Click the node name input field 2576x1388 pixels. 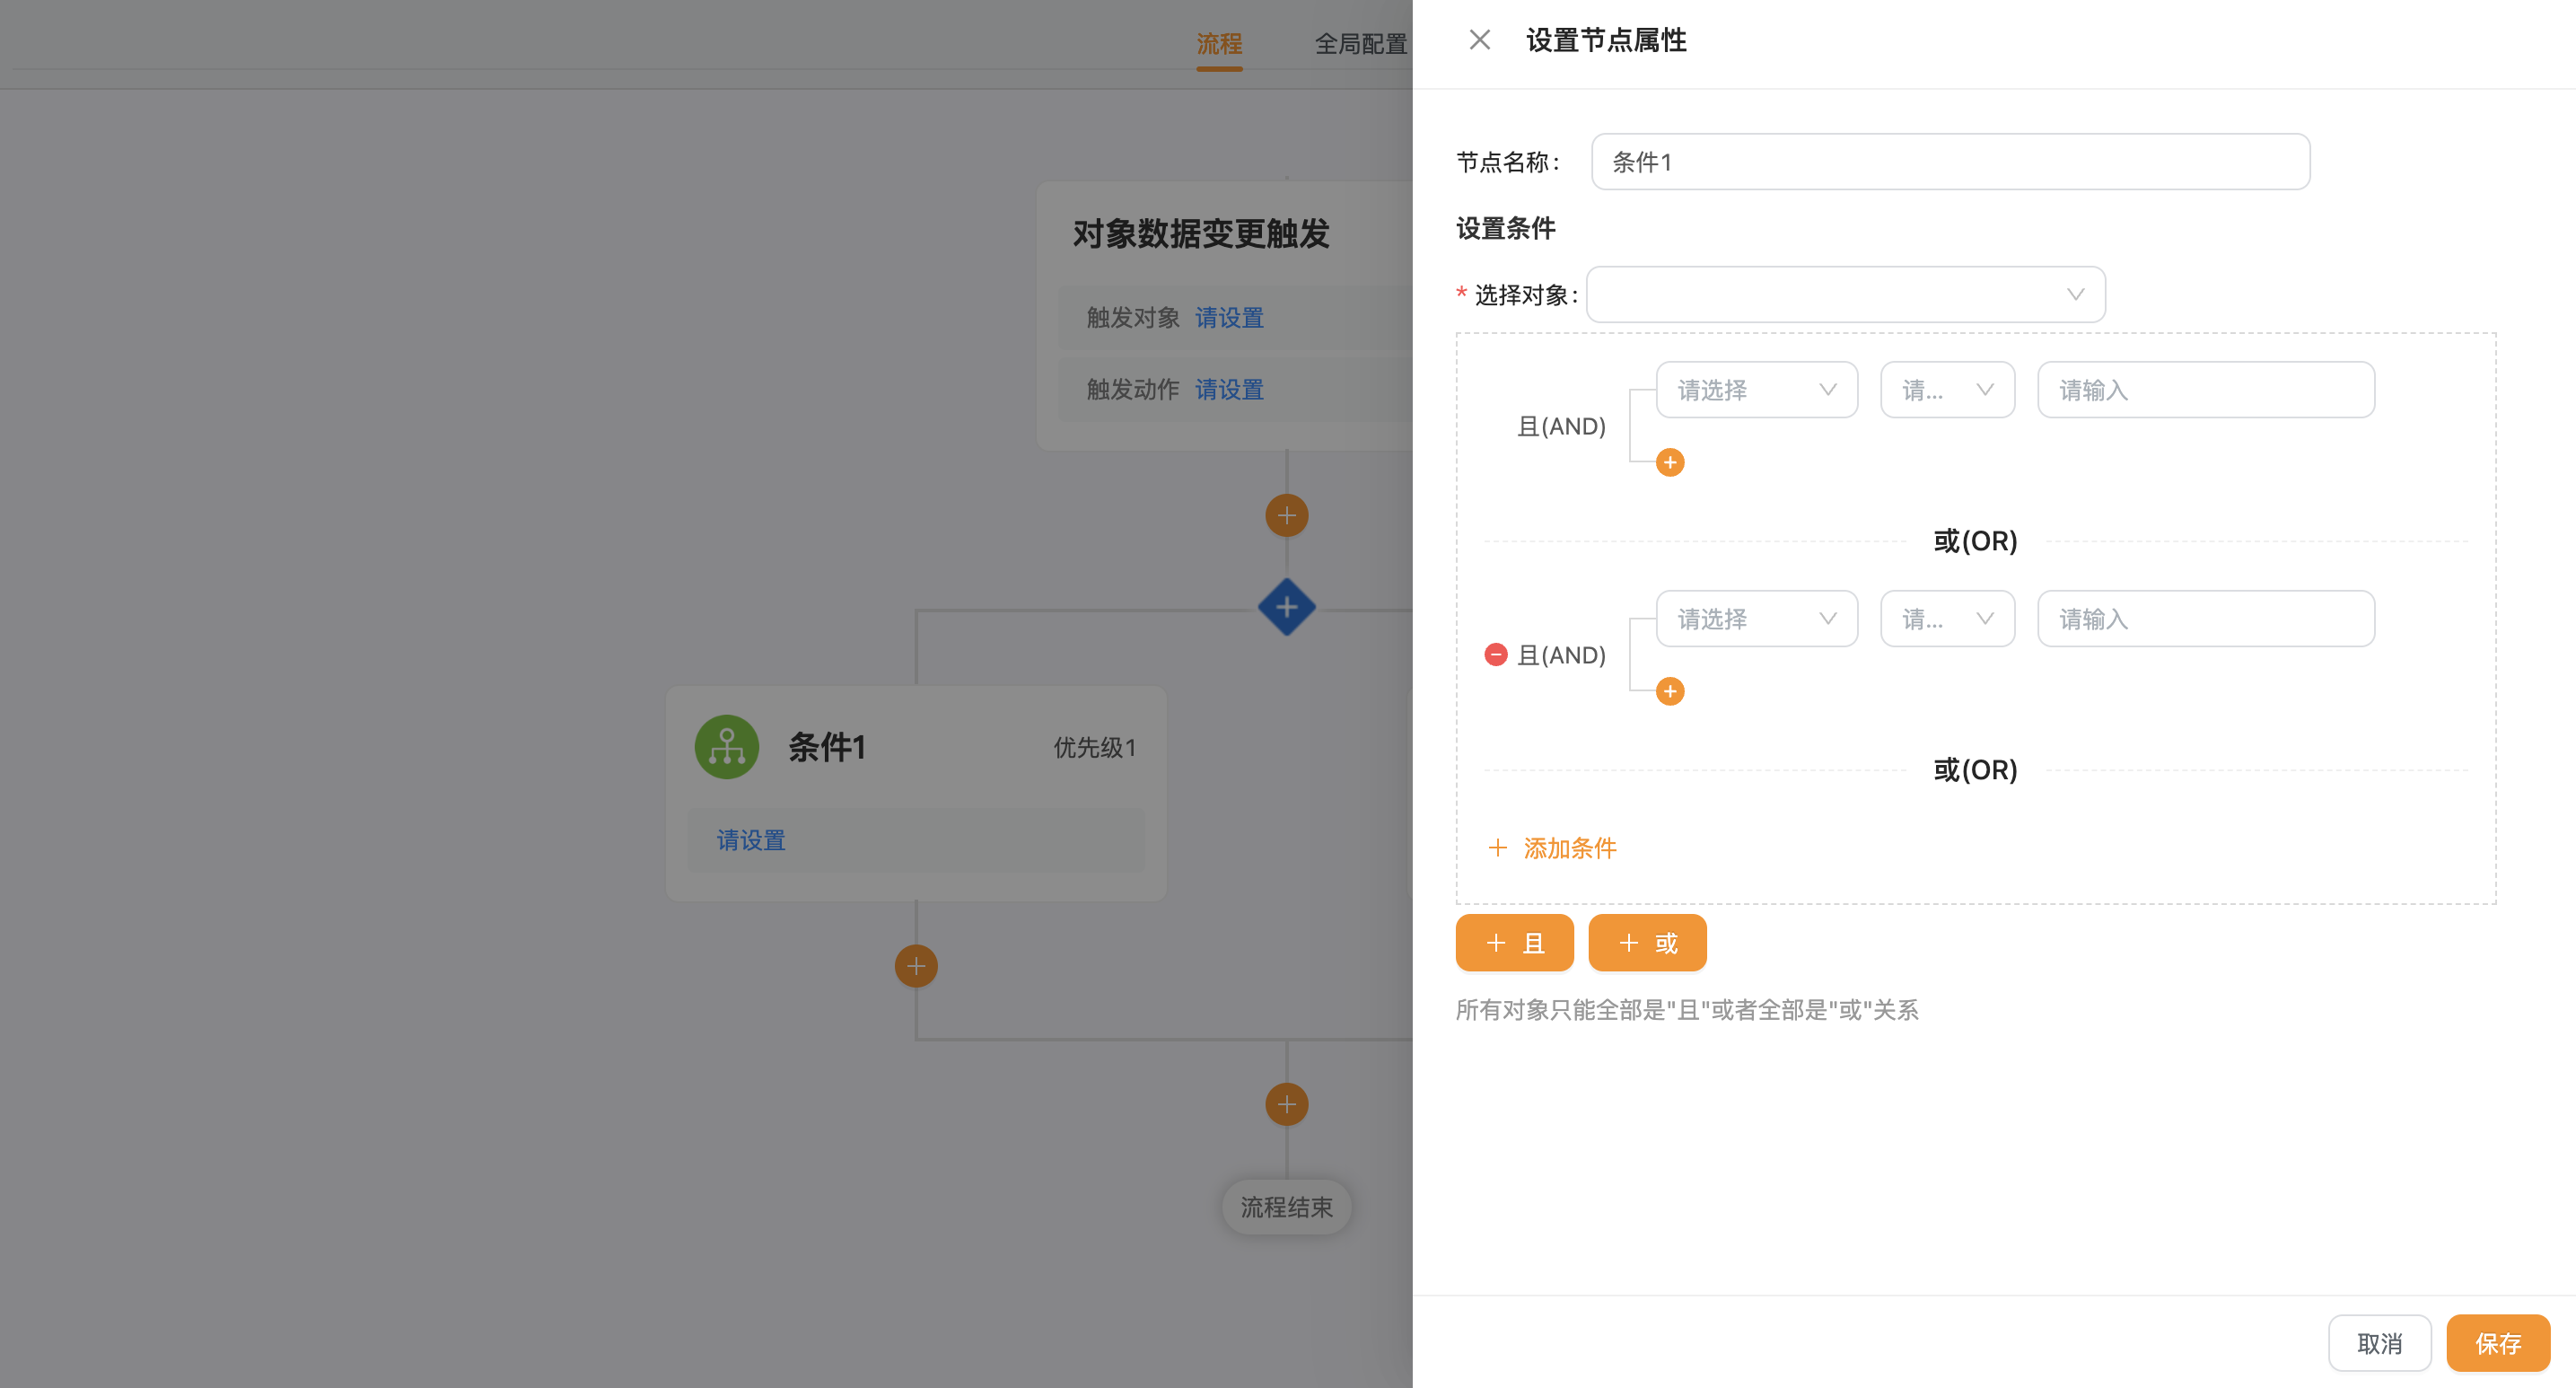coord(1950,161)
